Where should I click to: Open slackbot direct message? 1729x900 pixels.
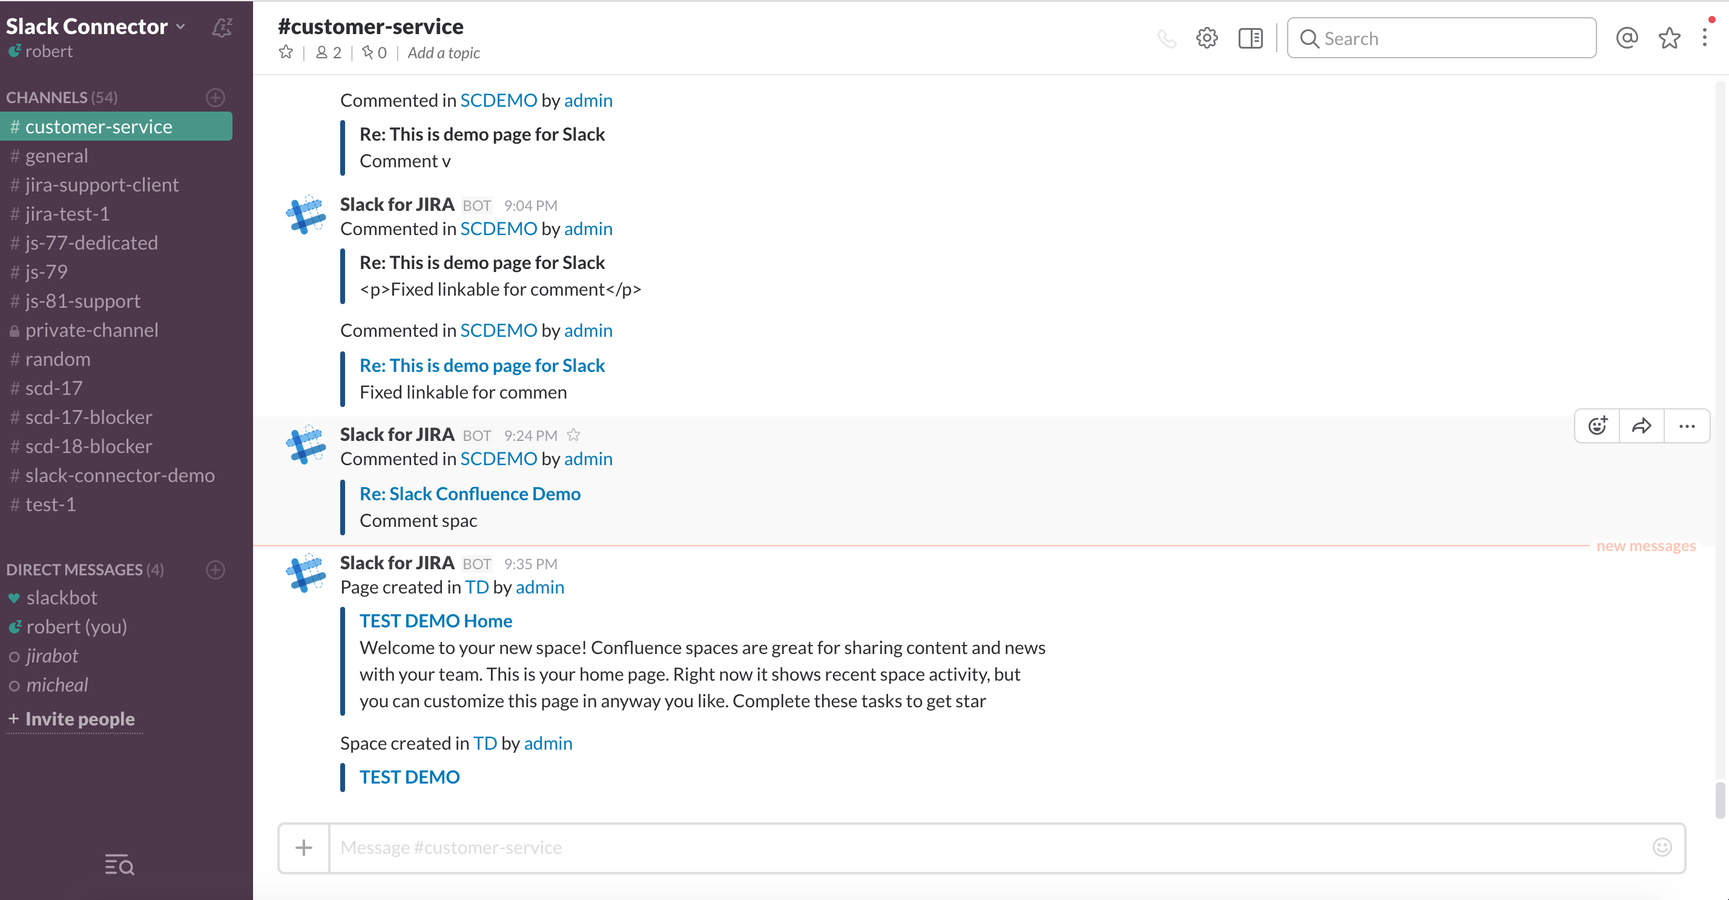point(116,597)
